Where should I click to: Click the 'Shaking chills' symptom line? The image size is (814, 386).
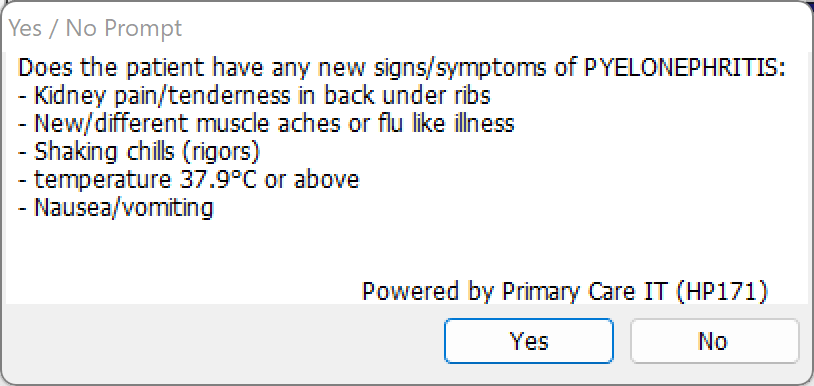[x=139, y=152]
